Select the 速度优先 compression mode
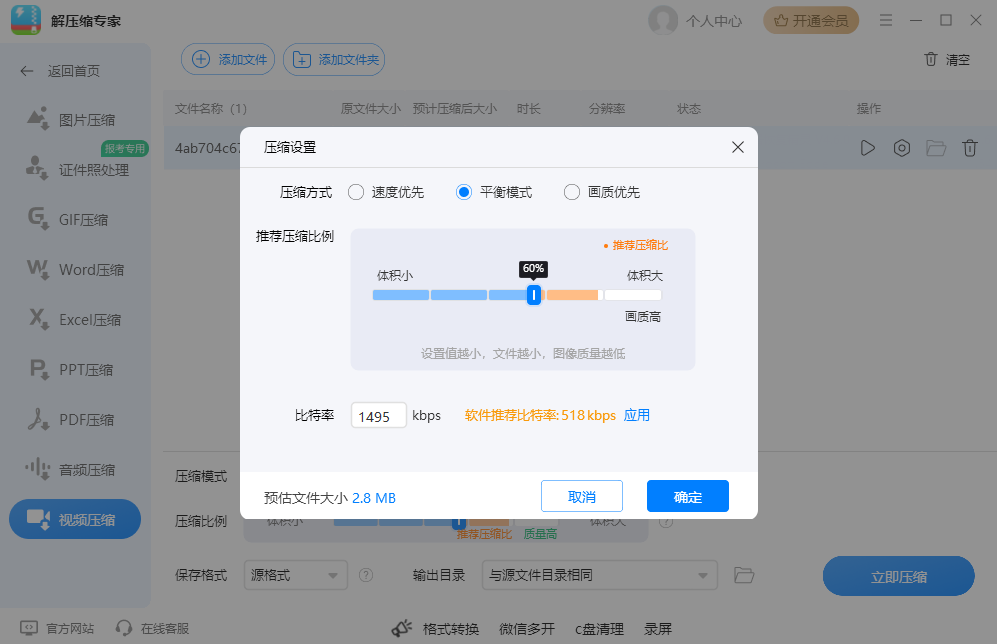This screenshot has height=644, width=997. tap(356, 192)
